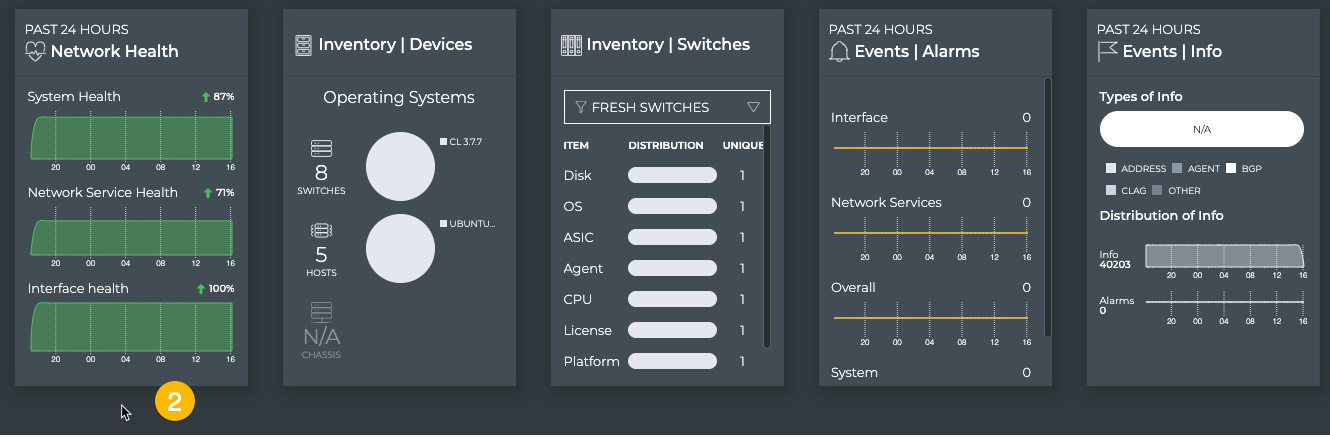Toggle the ADDRESS legend square
This screenshot has height=437, width=1330.
click(1111, 169)
